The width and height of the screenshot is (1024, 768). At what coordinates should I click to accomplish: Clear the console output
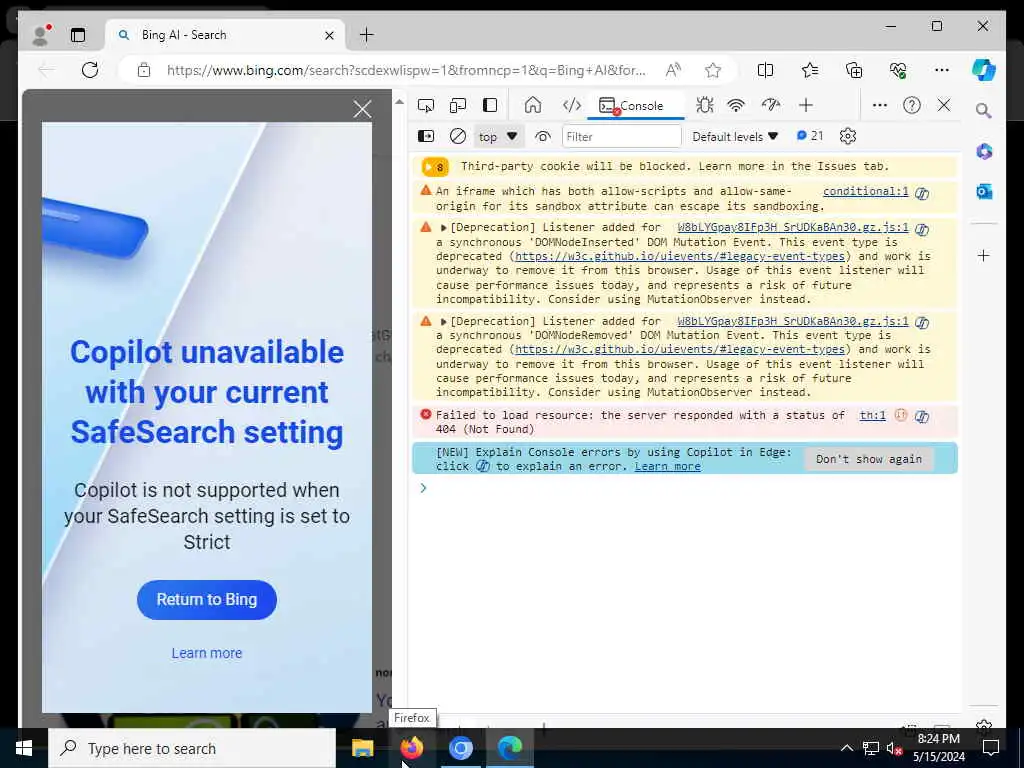(x=458, y=136)
